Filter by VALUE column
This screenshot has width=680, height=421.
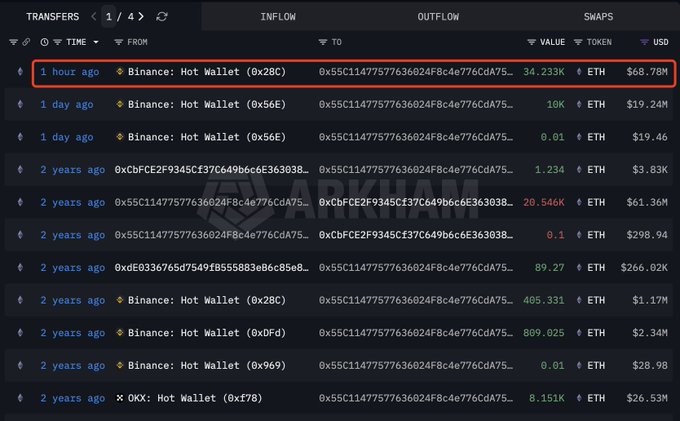(x=531, y=42)
